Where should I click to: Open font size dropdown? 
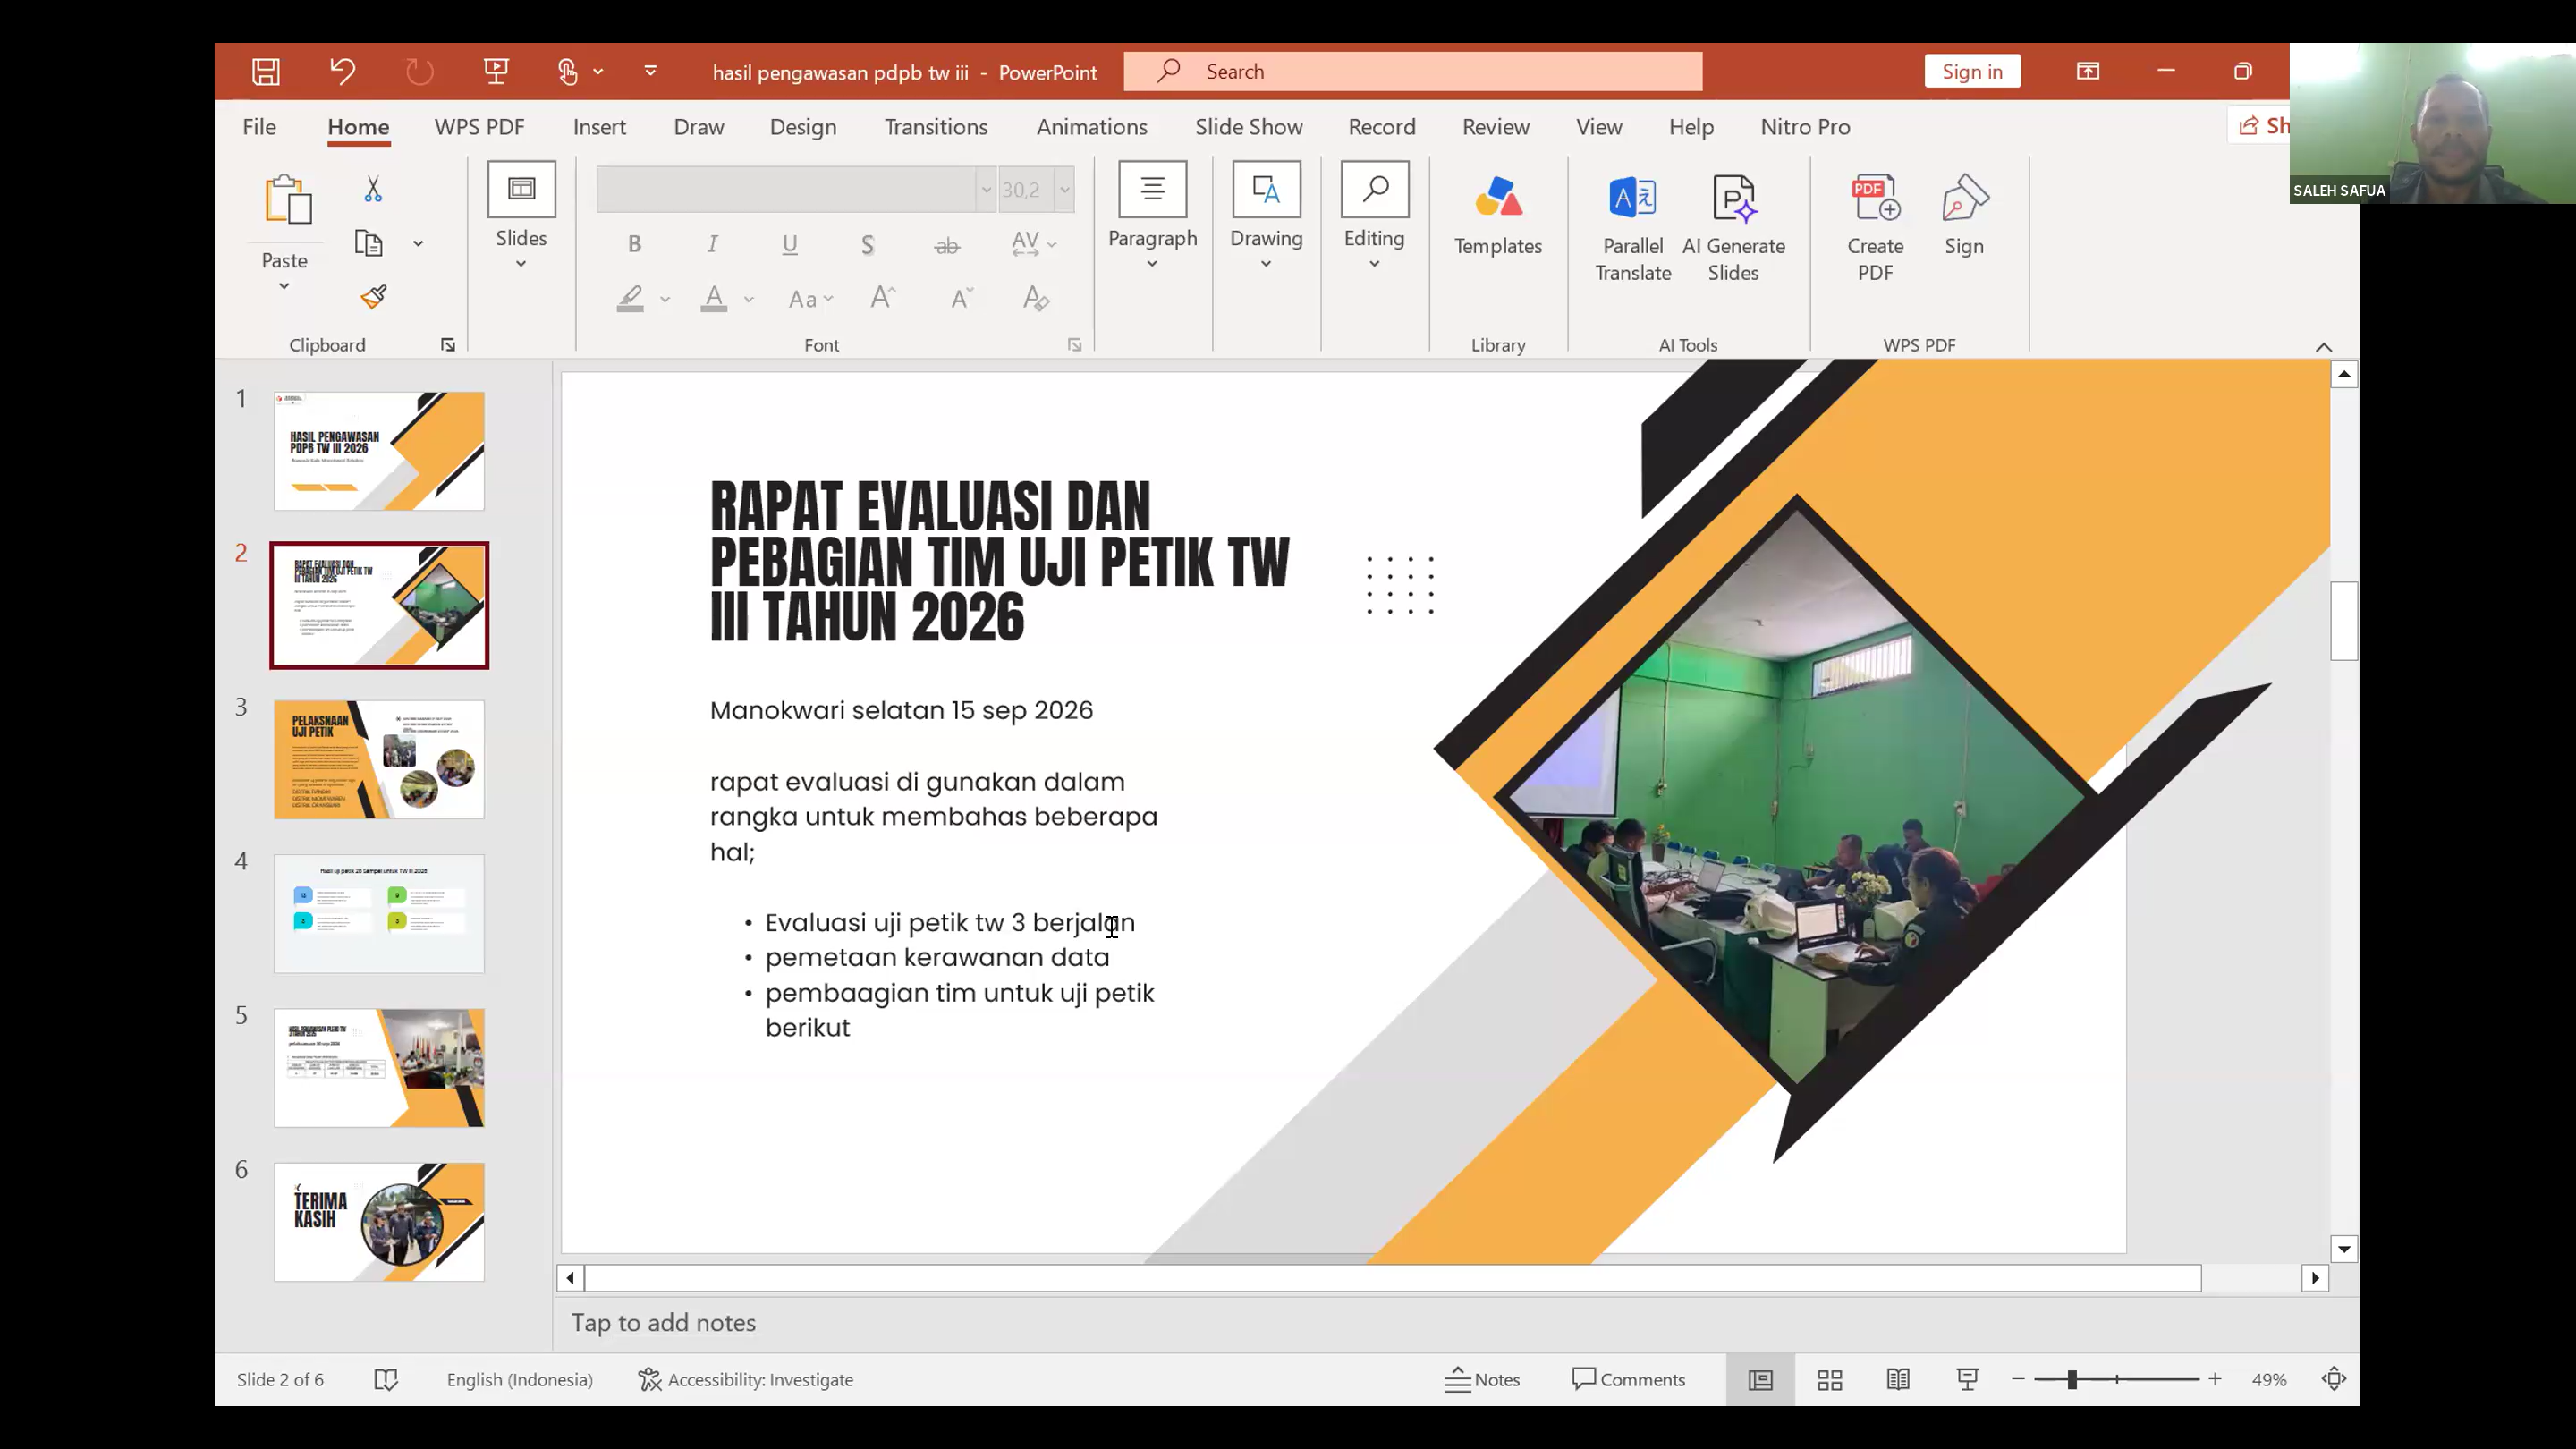pos(1064,189)
